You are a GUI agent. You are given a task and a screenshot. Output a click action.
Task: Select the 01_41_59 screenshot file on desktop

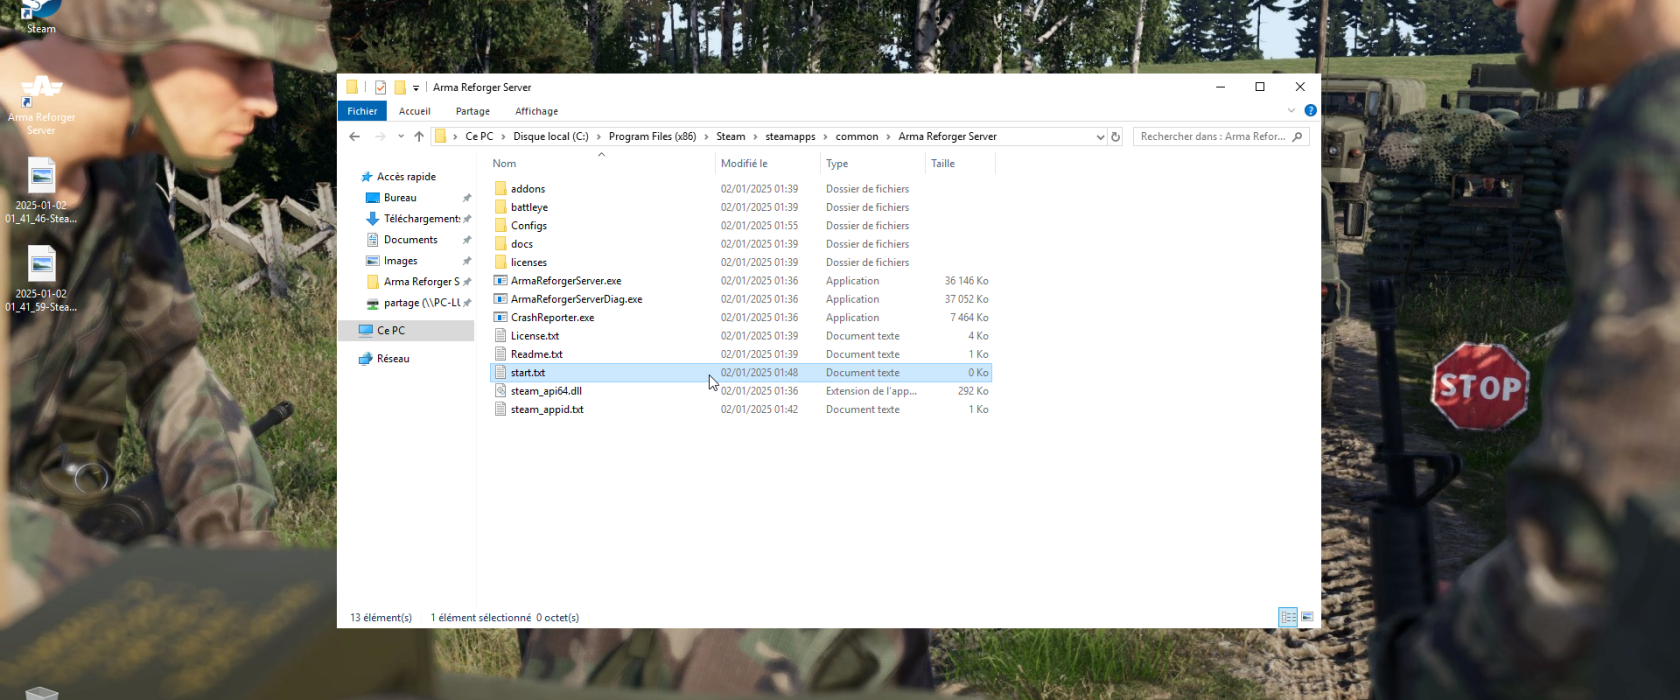pyautogui.click(x=41, y=278)
